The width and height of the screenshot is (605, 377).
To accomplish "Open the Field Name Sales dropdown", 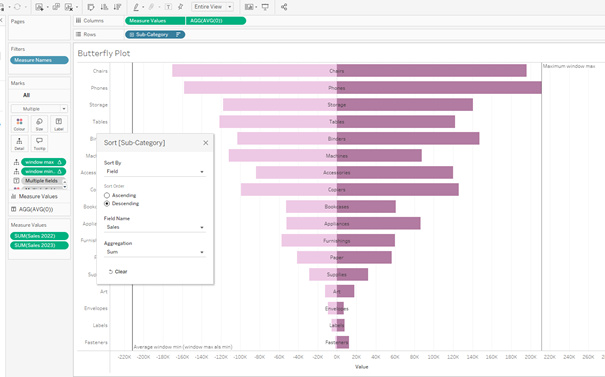I will [x=155, y=227].
